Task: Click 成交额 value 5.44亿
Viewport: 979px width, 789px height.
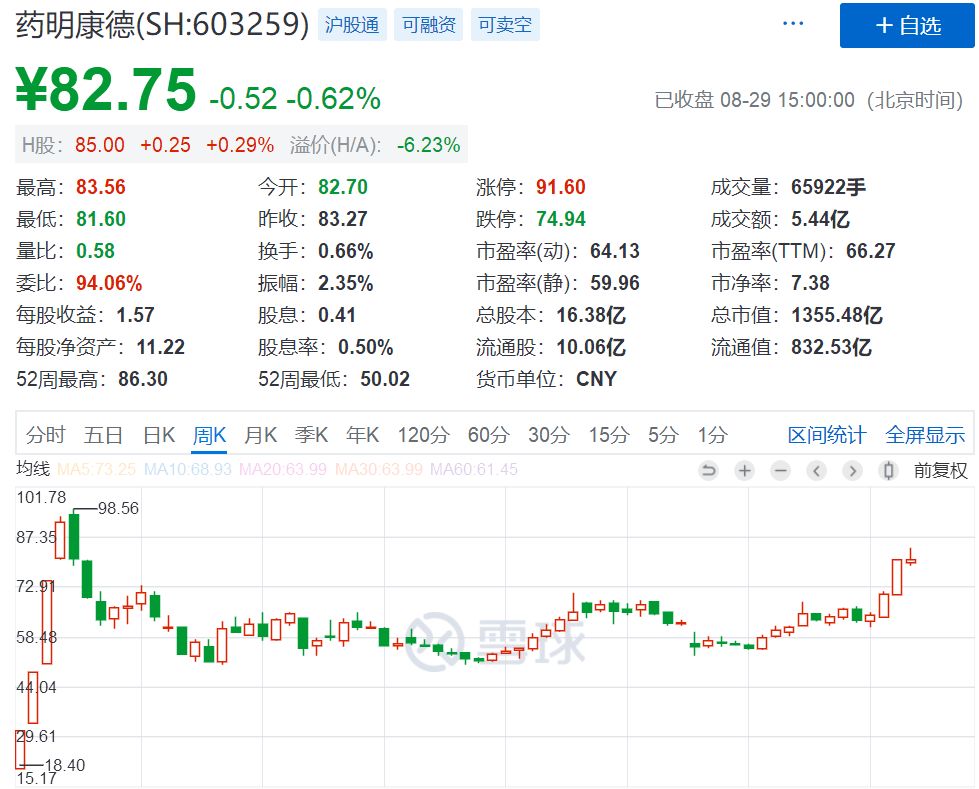Action: pos(820,219)
